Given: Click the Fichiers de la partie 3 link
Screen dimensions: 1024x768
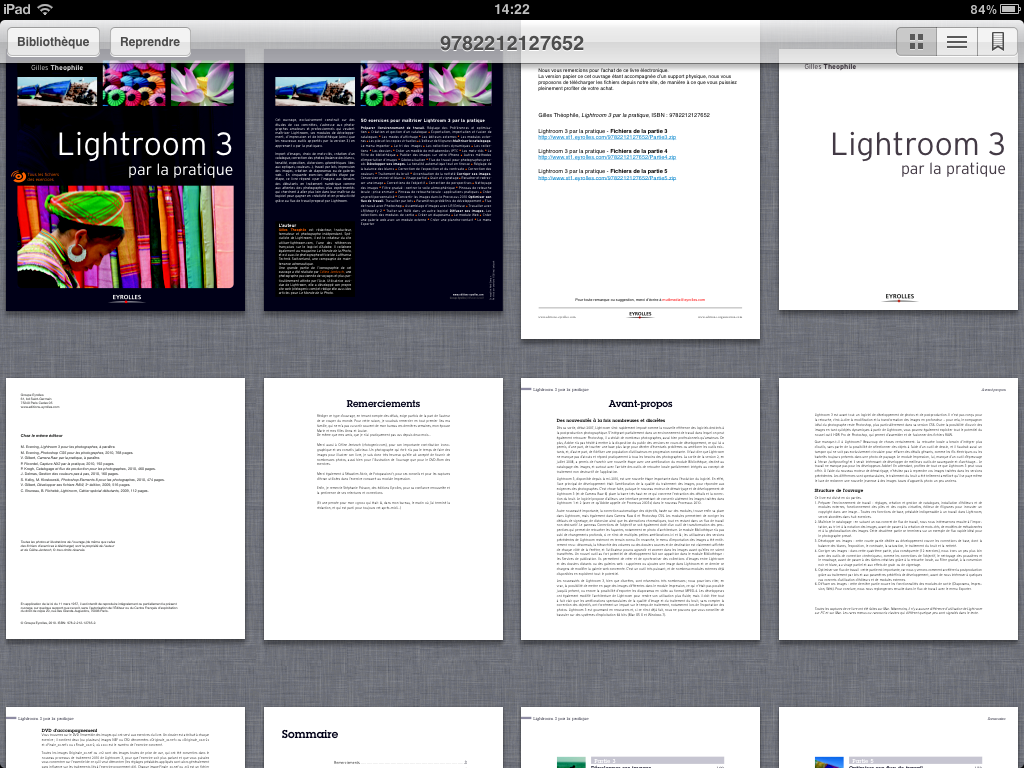Looking at the screenshot, I should click(607, 138).
